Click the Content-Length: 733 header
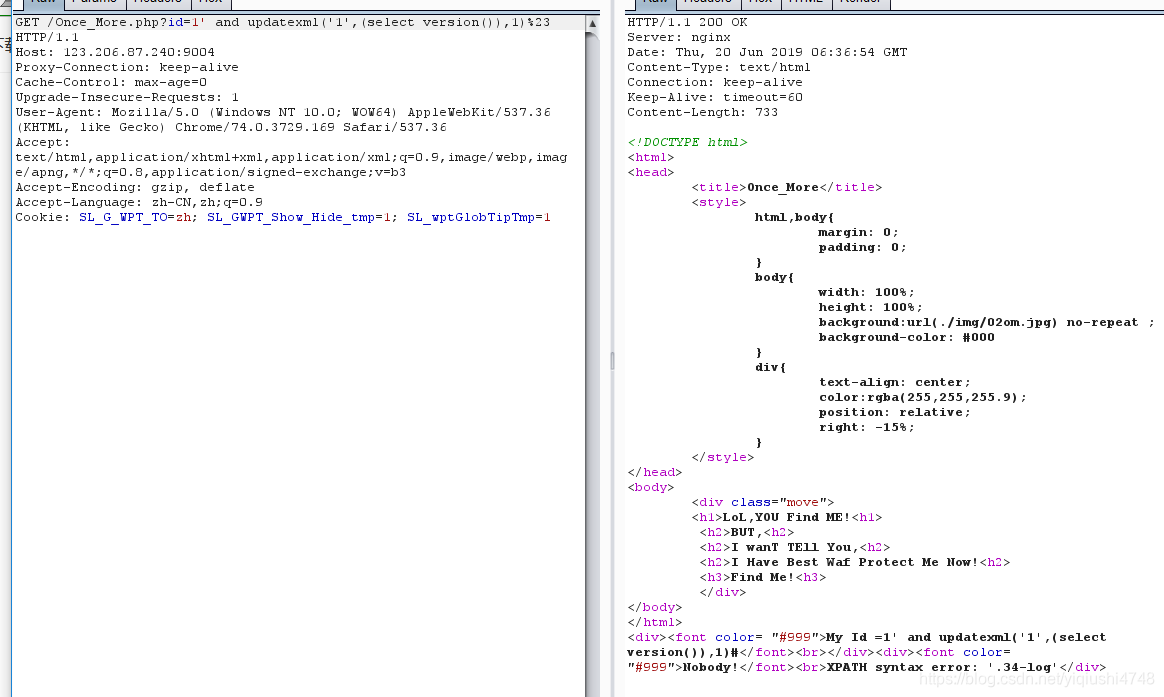This screenshot has height=697, width=1164. coord(702,112)
